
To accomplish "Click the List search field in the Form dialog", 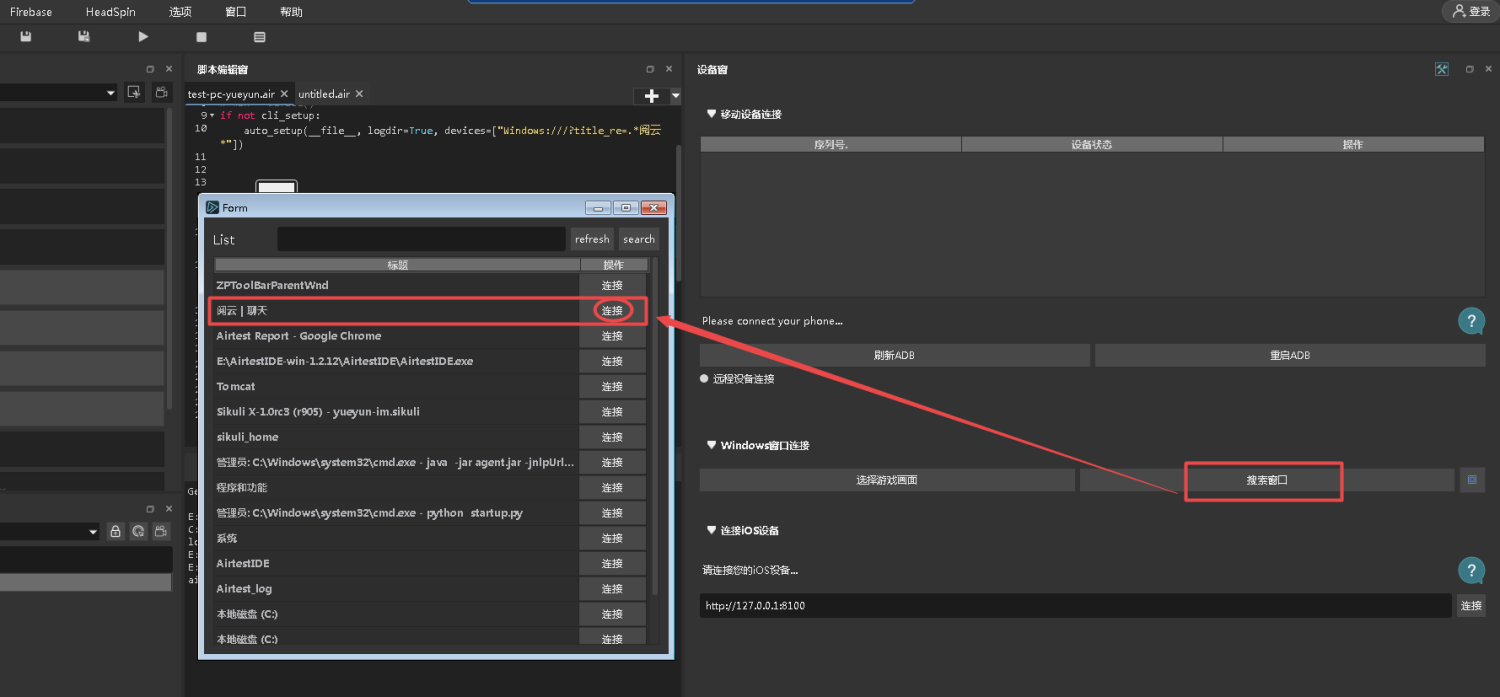I will click(x=421, y=239).
